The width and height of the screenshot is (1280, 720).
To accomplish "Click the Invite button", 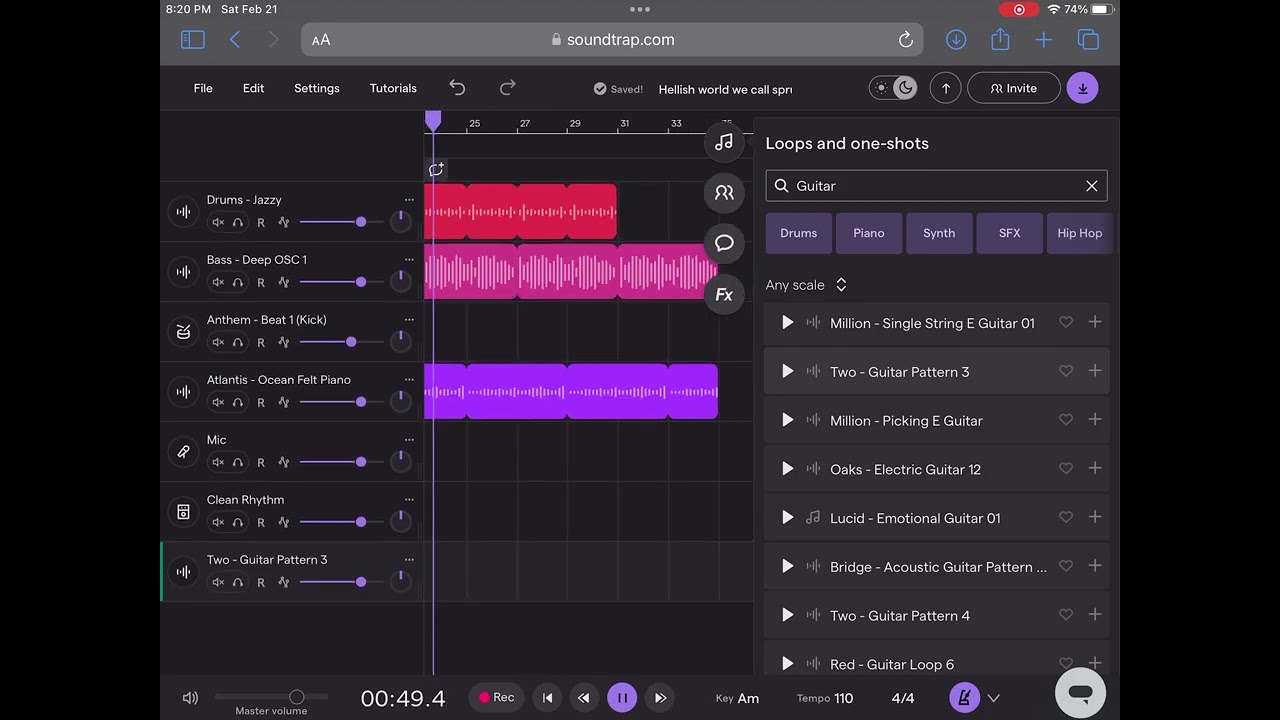I will (x=1014, y=88).
